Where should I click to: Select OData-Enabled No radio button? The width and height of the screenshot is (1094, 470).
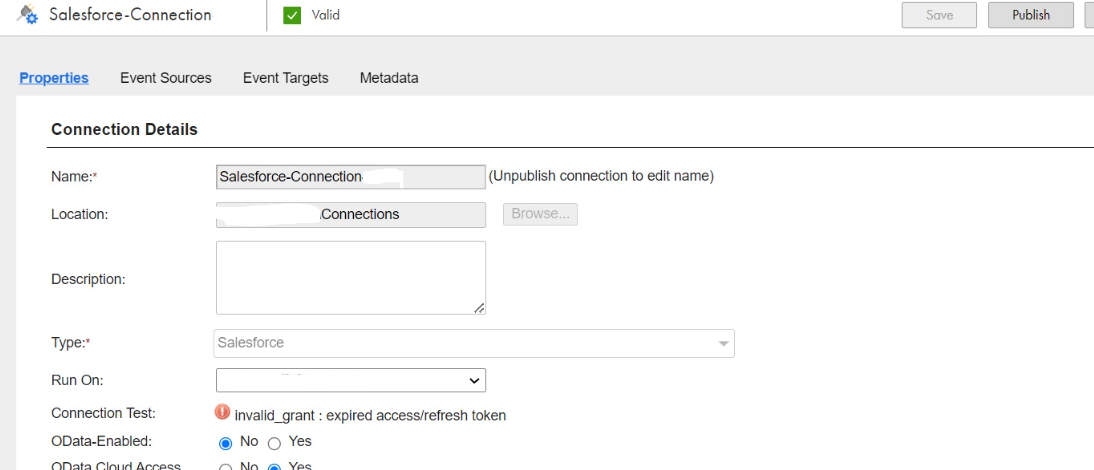point(225,444)
